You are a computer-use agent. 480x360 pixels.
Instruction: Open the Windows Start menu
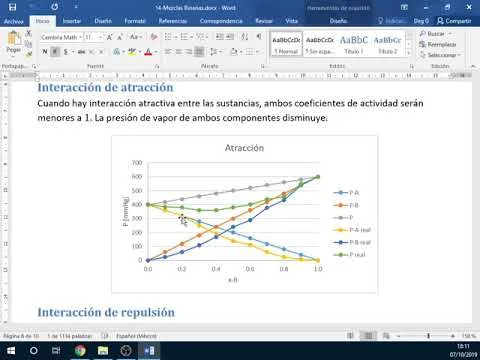point(11,351)
